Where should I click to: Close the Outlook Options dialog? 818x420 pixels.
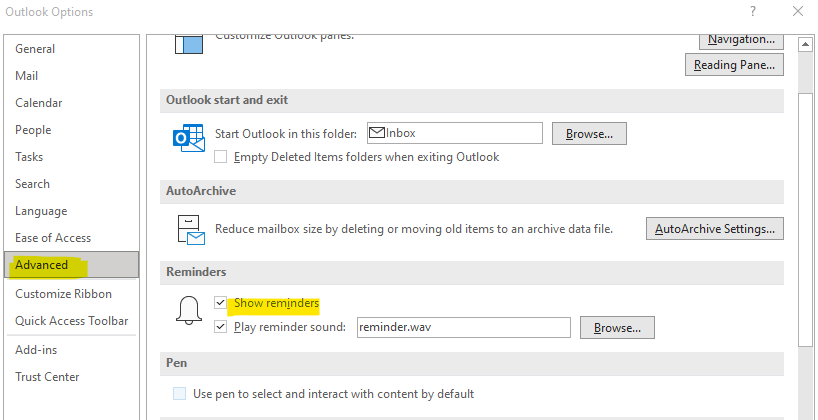pyautogui.click(x=798, y=11)
